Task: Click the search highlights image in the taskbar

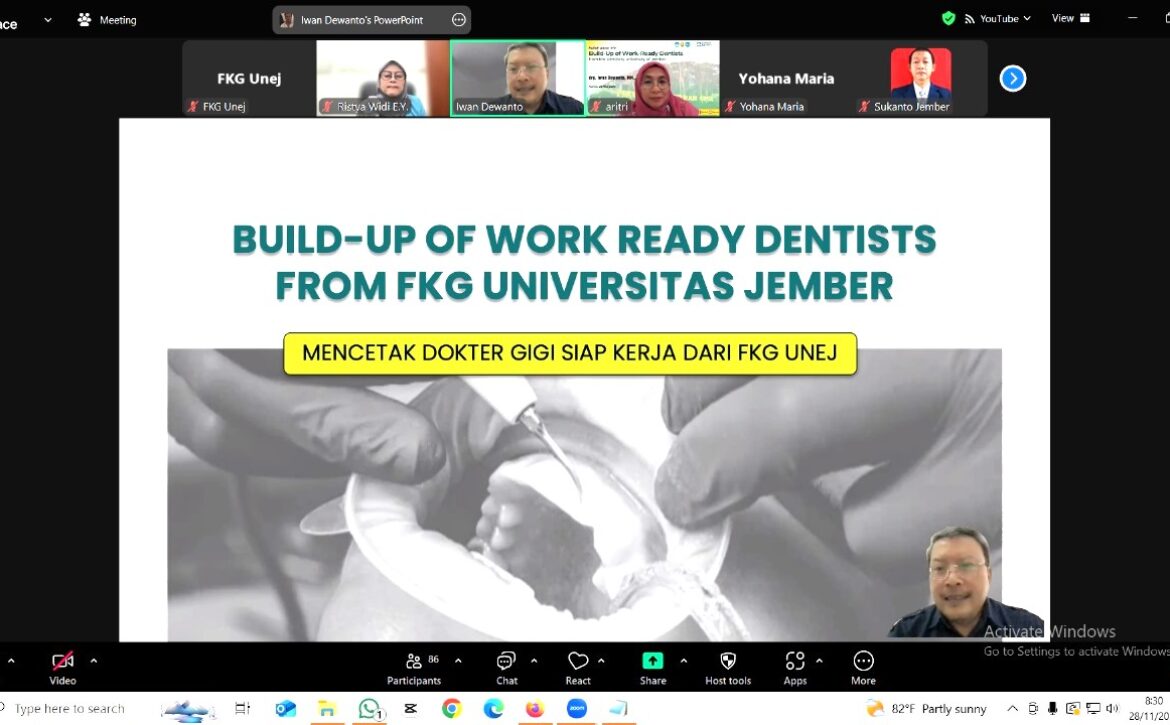Action: pyautogui.click(x=186, y=709)
